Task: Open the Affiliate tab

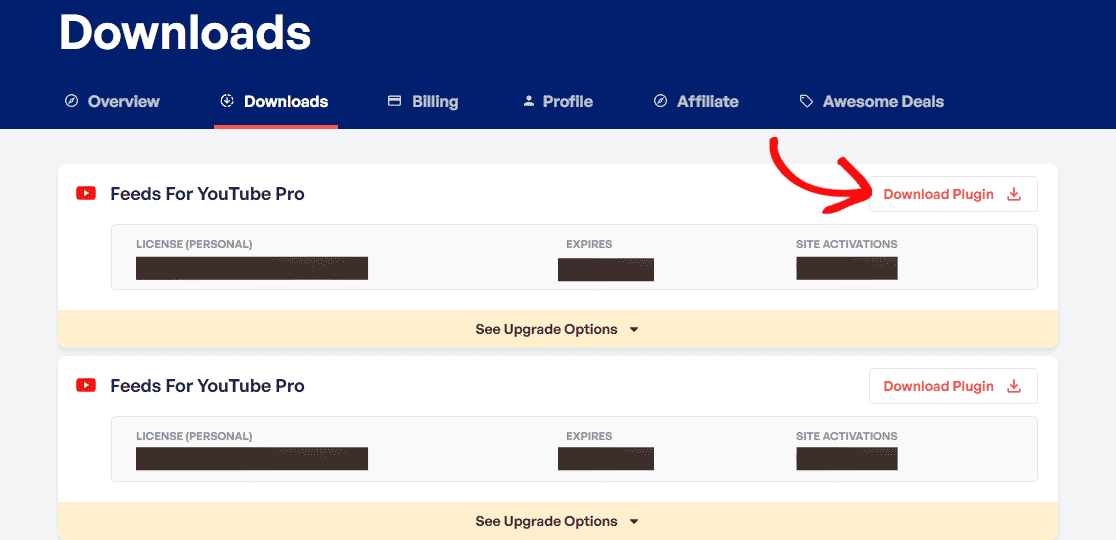Action: [x=696, y=102]
